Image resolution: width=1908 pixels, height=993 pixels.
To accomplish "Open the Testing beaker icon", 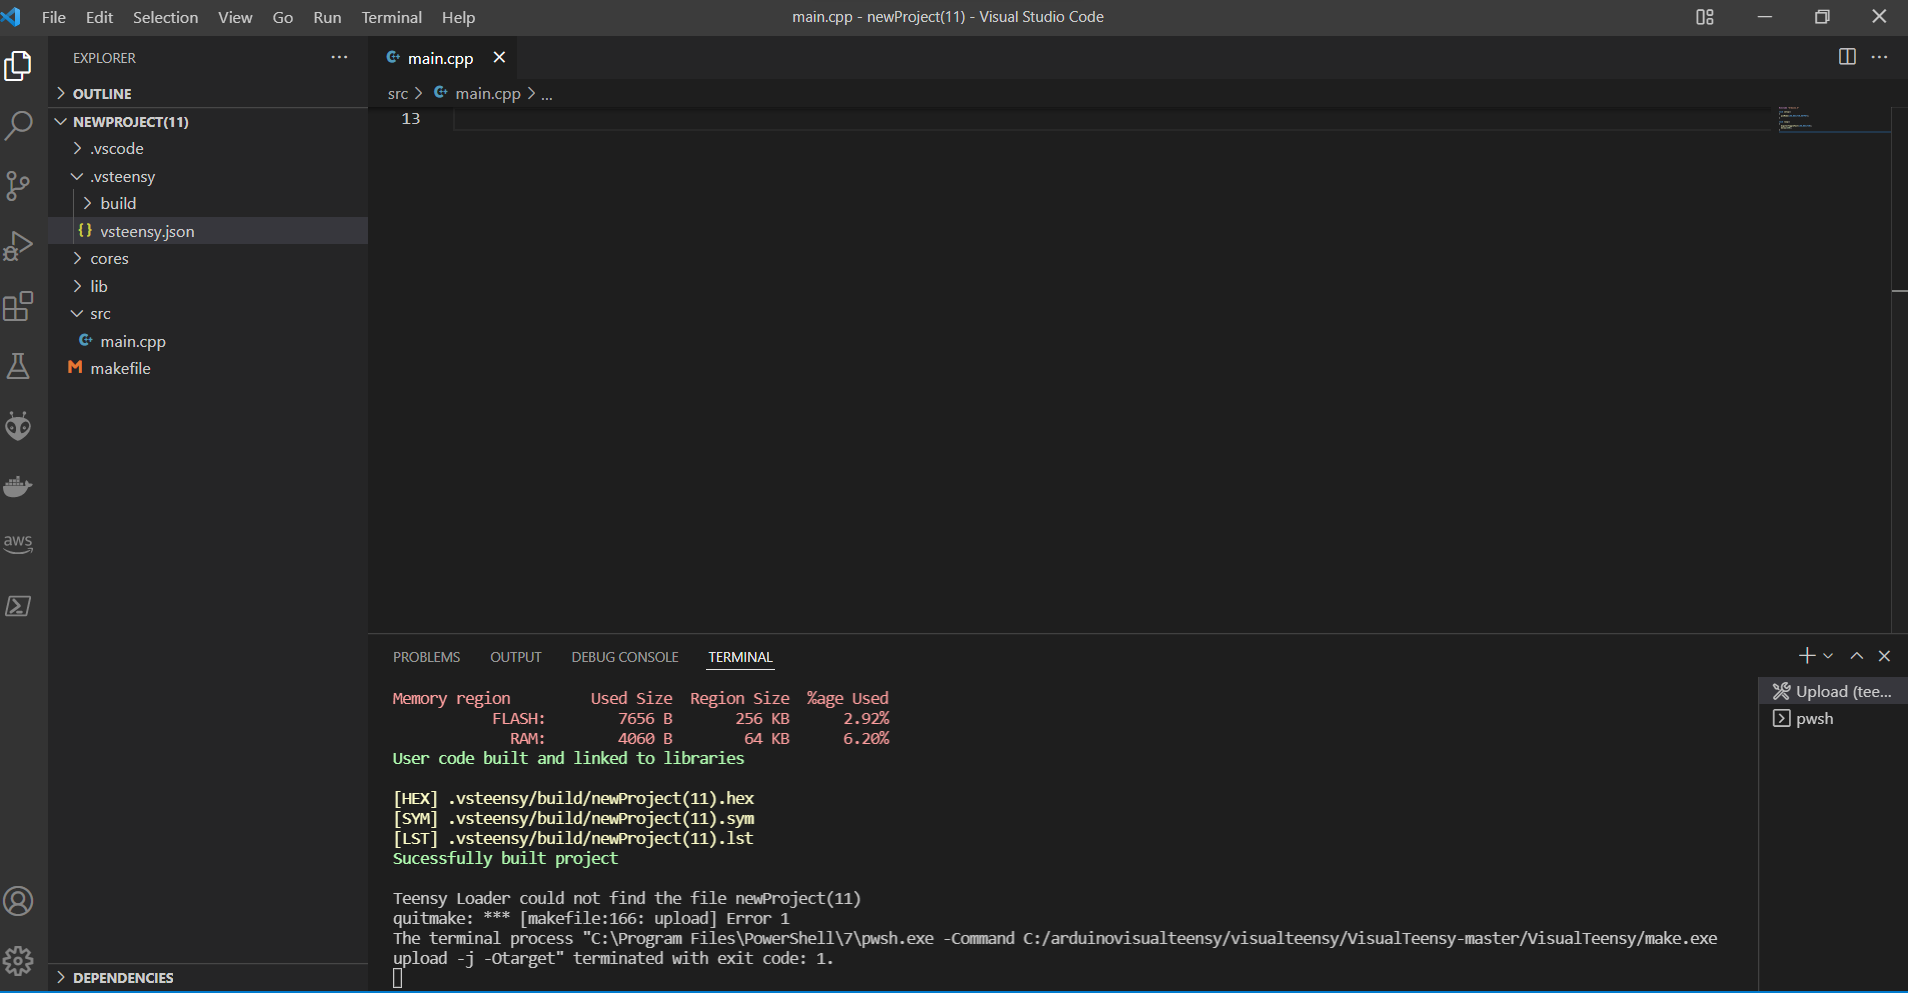I will (18, 365).
